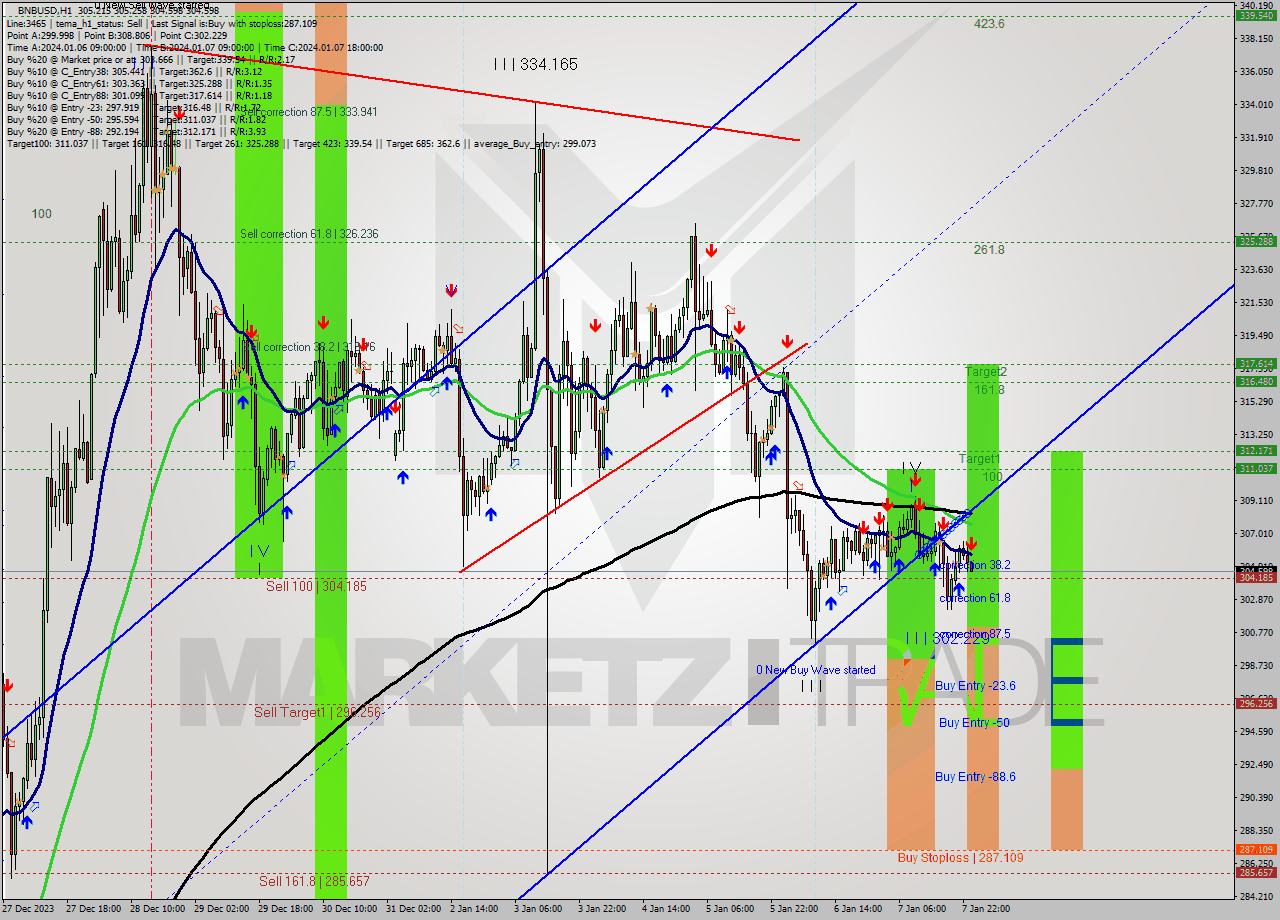Click the 321.530 price axis value
The width and height of the screenshot is (1280, 920).
pos(1256,302)
